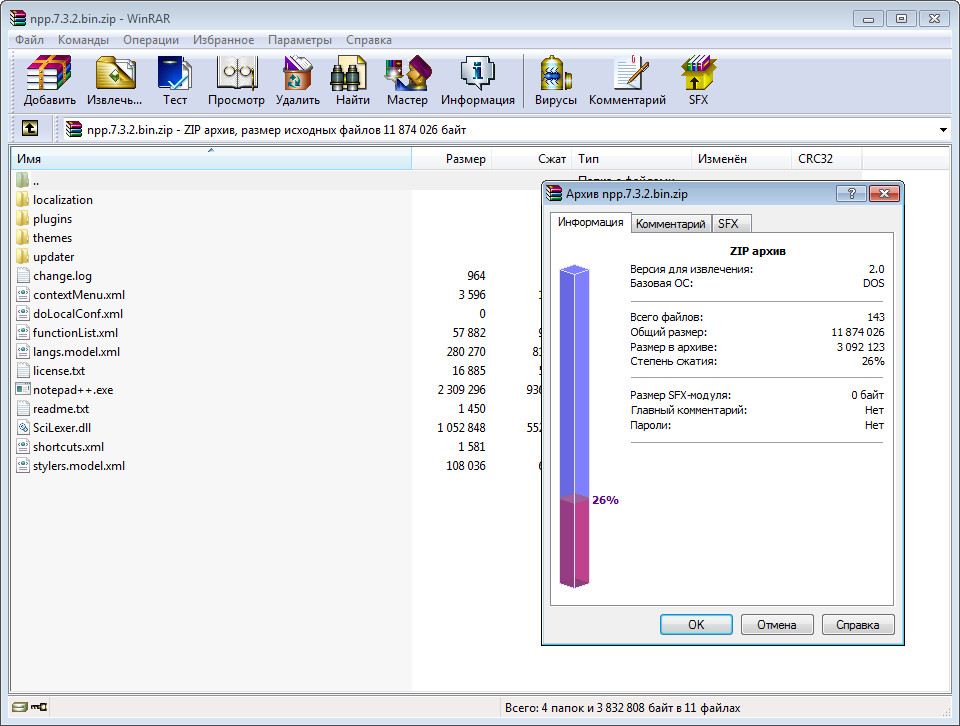Open the Мастер (Wizard) tool

(x=407, y=81)
